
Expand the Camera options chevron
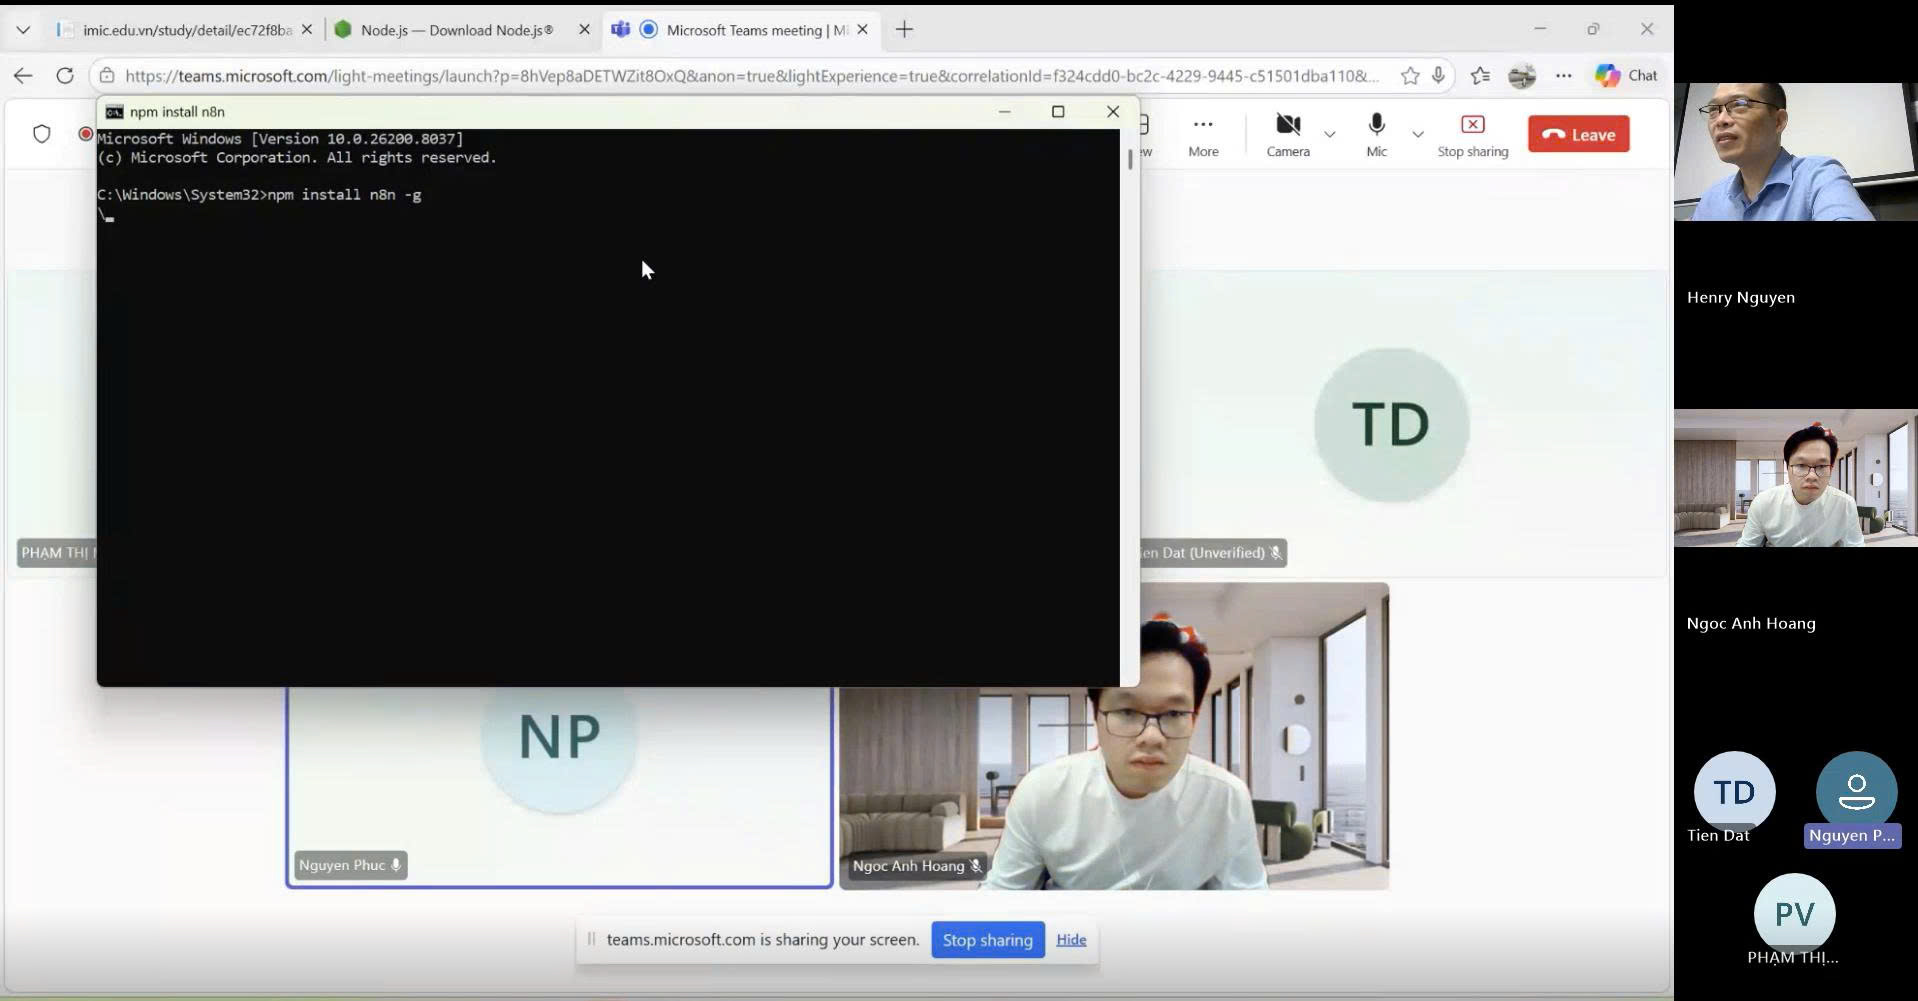point(1329,134)
